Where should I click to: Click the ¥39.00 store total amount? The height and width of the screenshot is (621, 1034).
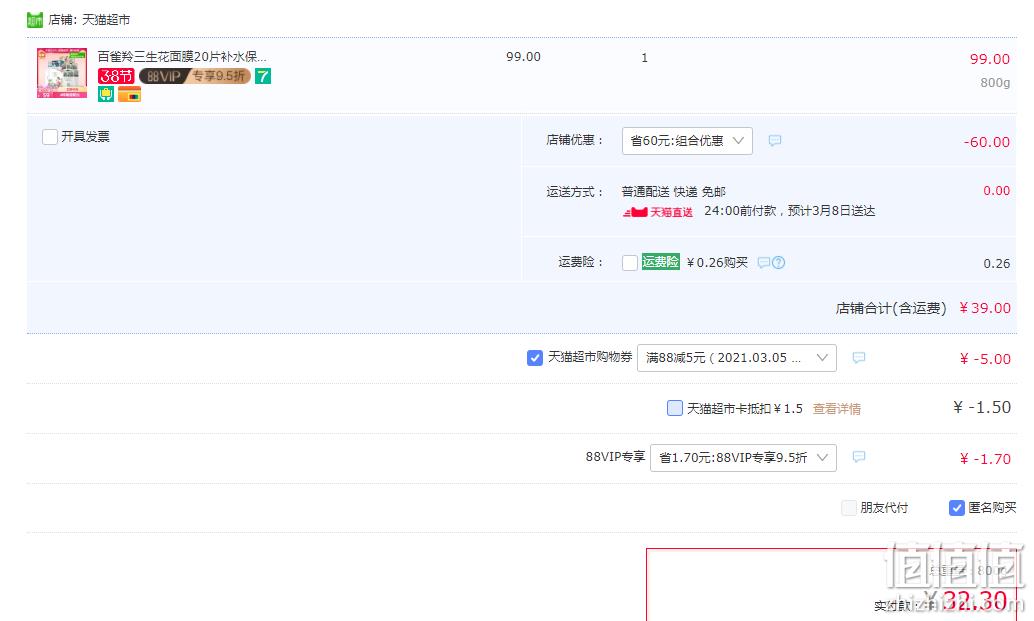(x=985, y=308)
